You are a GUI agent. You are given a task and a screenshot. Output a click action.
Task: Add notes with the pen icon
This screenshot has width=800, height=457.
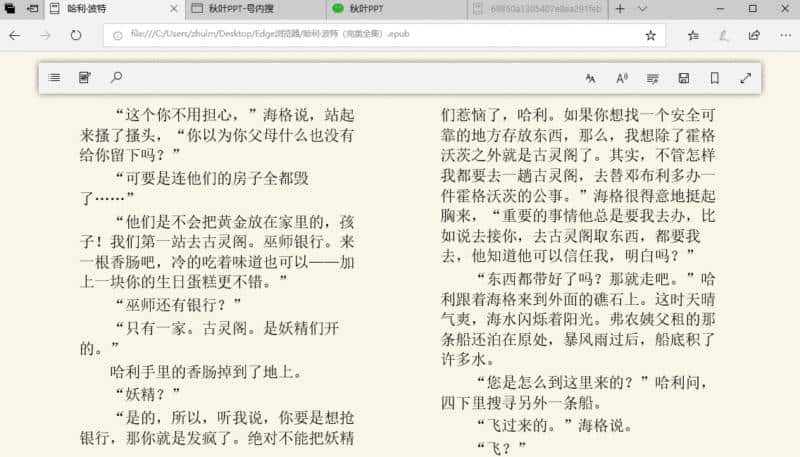point(723,35)
